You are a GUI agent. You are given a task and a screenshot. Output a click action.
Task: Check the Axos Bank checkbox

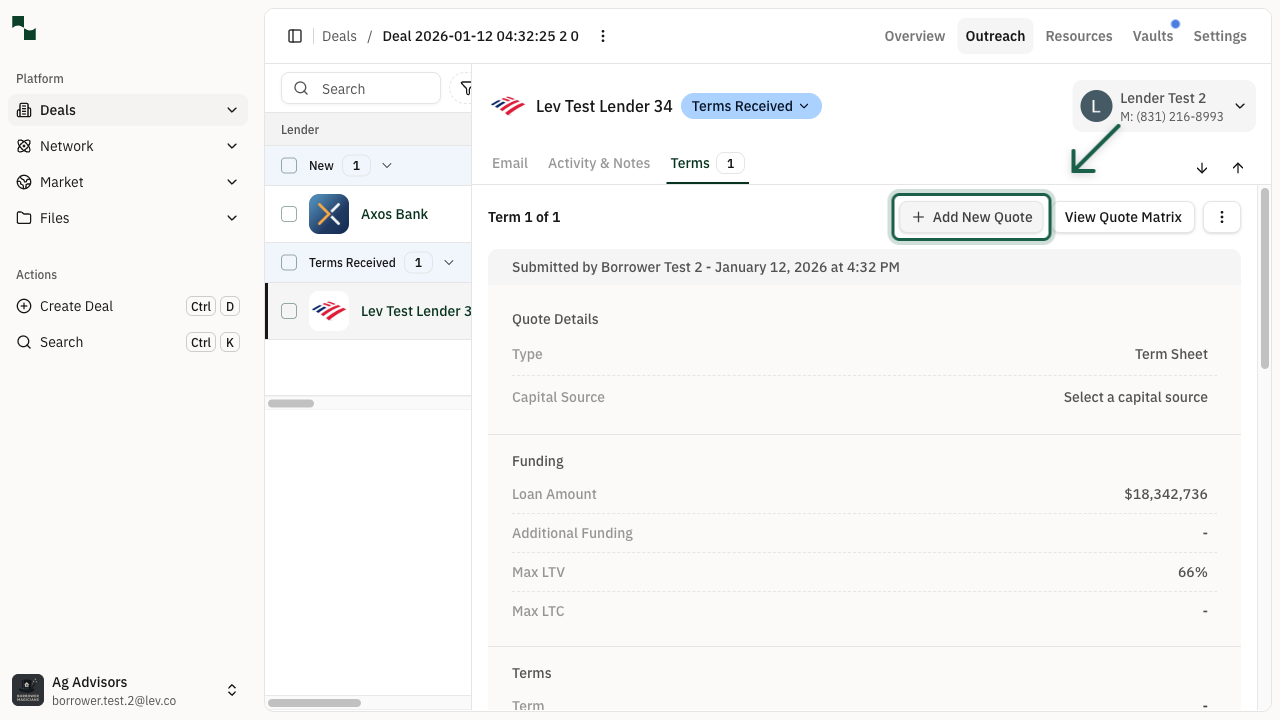pyautogui.click(x=289, y=214)
